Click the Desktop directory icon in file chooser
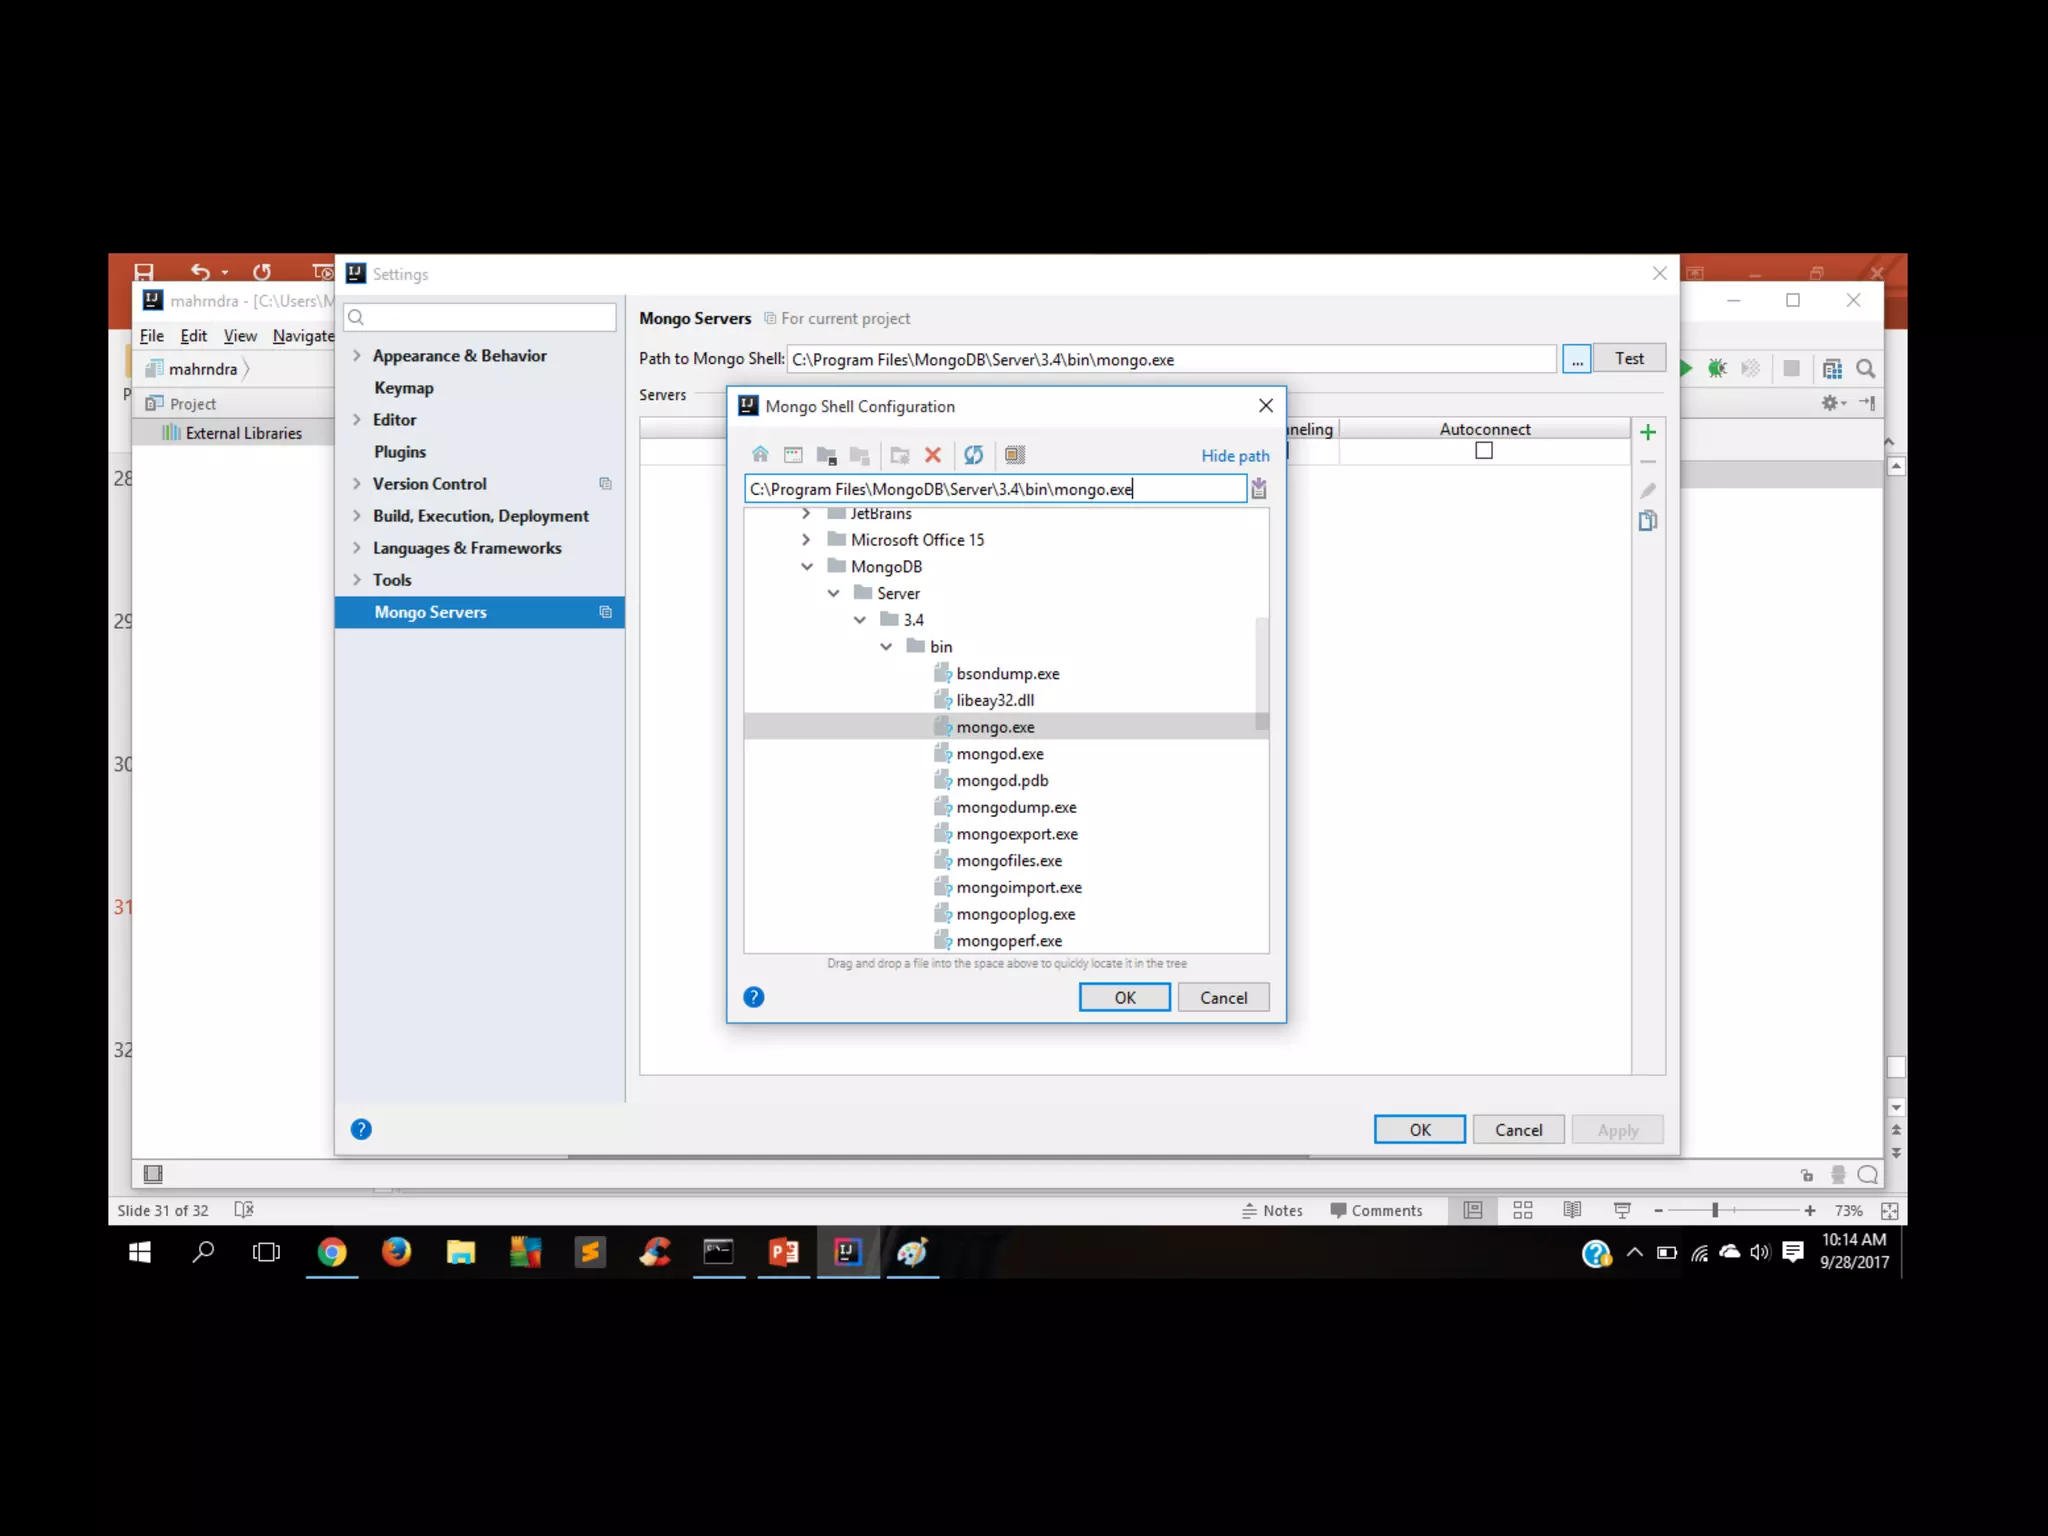2048x1536 pixels. tap(793, 455)
